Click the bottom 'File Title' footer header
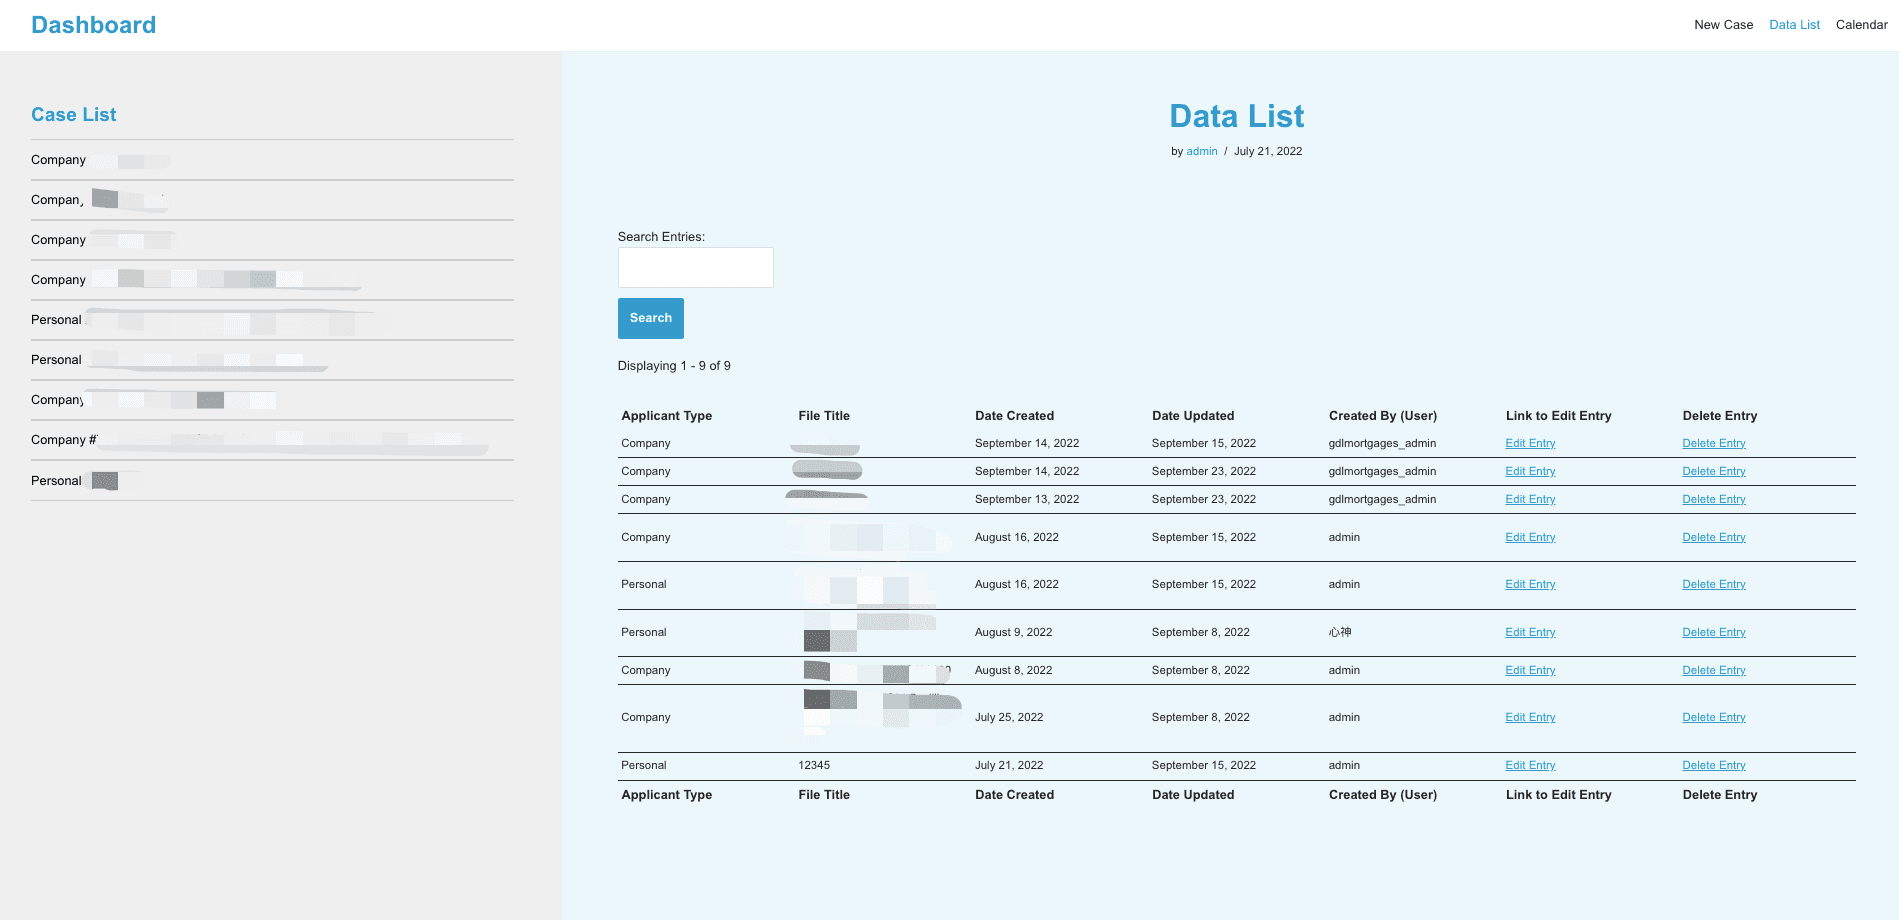 823,795
